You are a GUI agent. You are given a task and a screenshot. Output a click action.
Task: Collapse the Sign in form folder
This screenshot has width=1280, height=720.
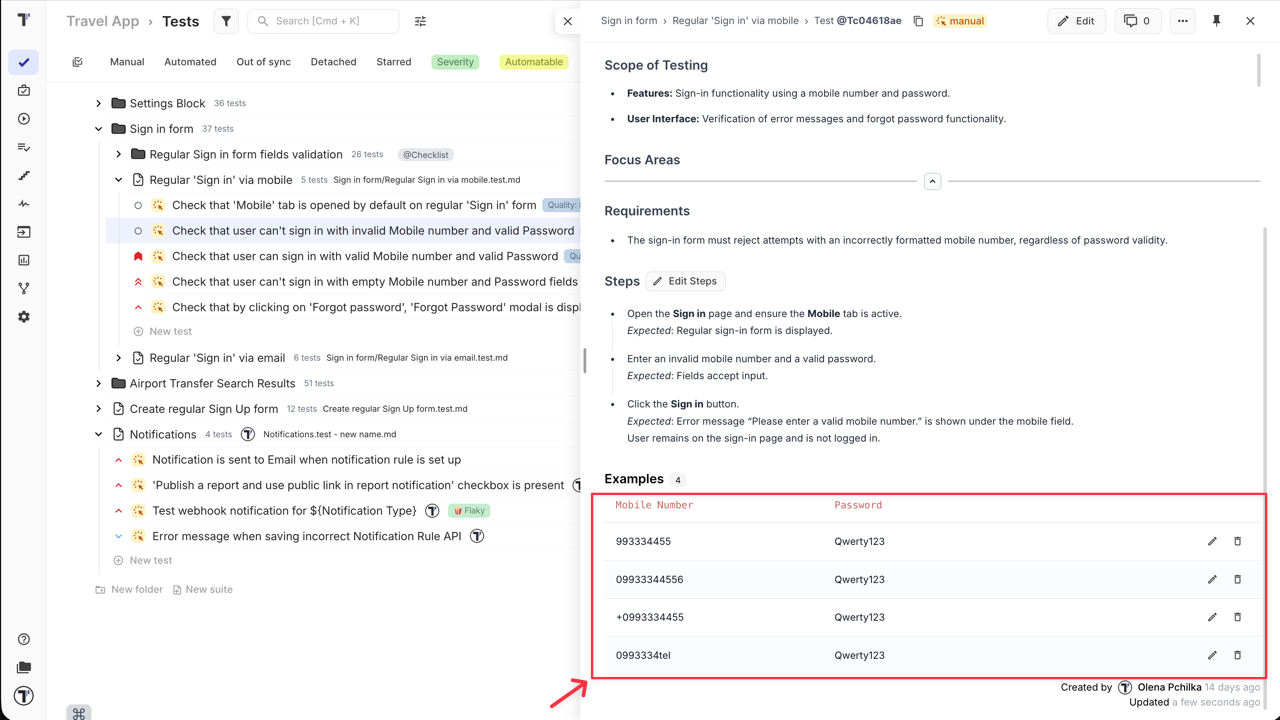click(99, 129)
